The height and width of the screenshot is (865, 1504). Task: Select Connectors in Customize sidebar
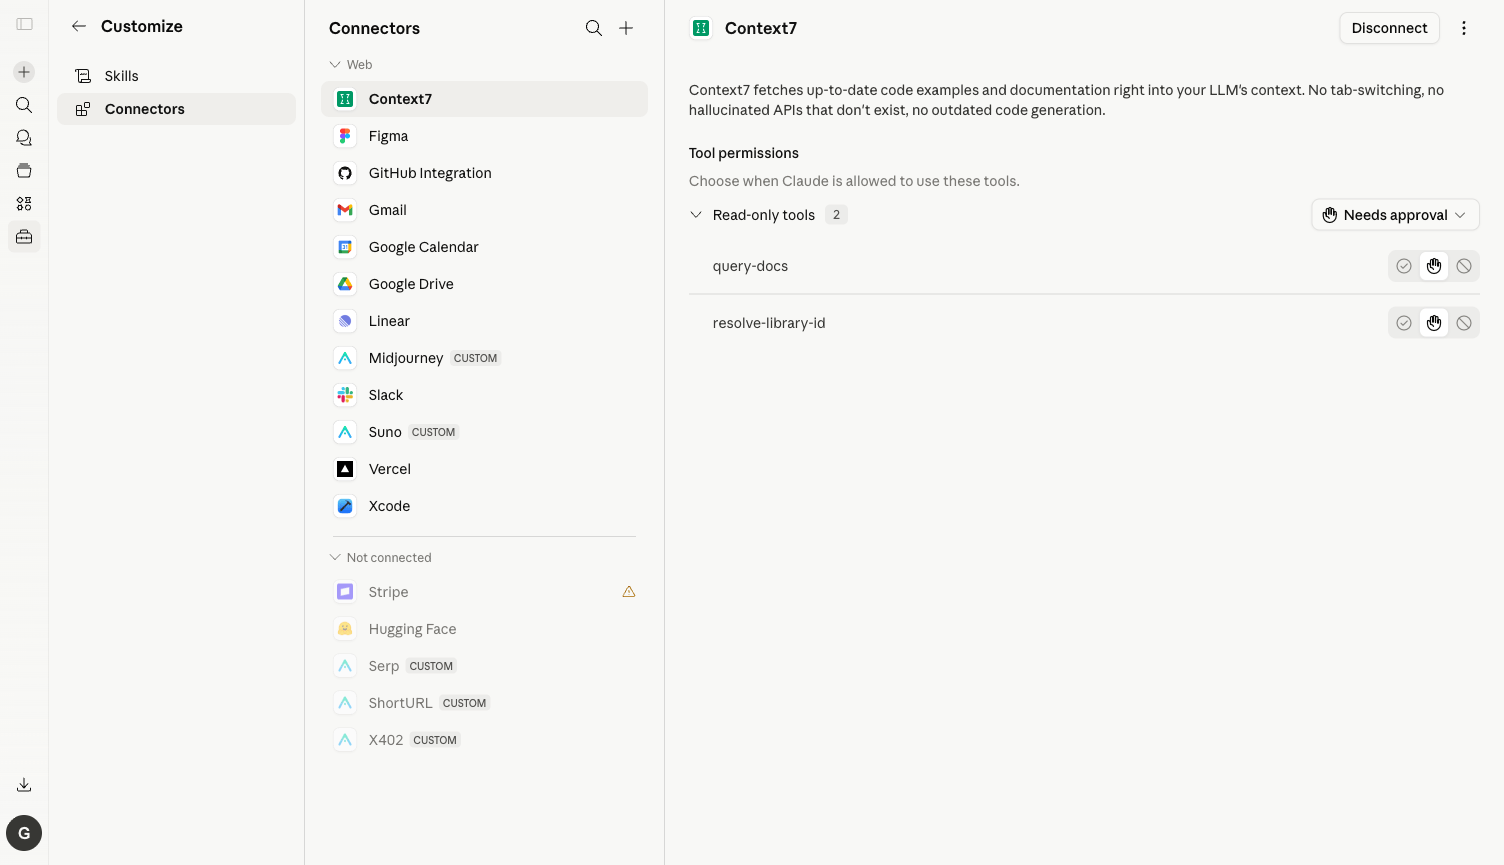tap(176, 109)
